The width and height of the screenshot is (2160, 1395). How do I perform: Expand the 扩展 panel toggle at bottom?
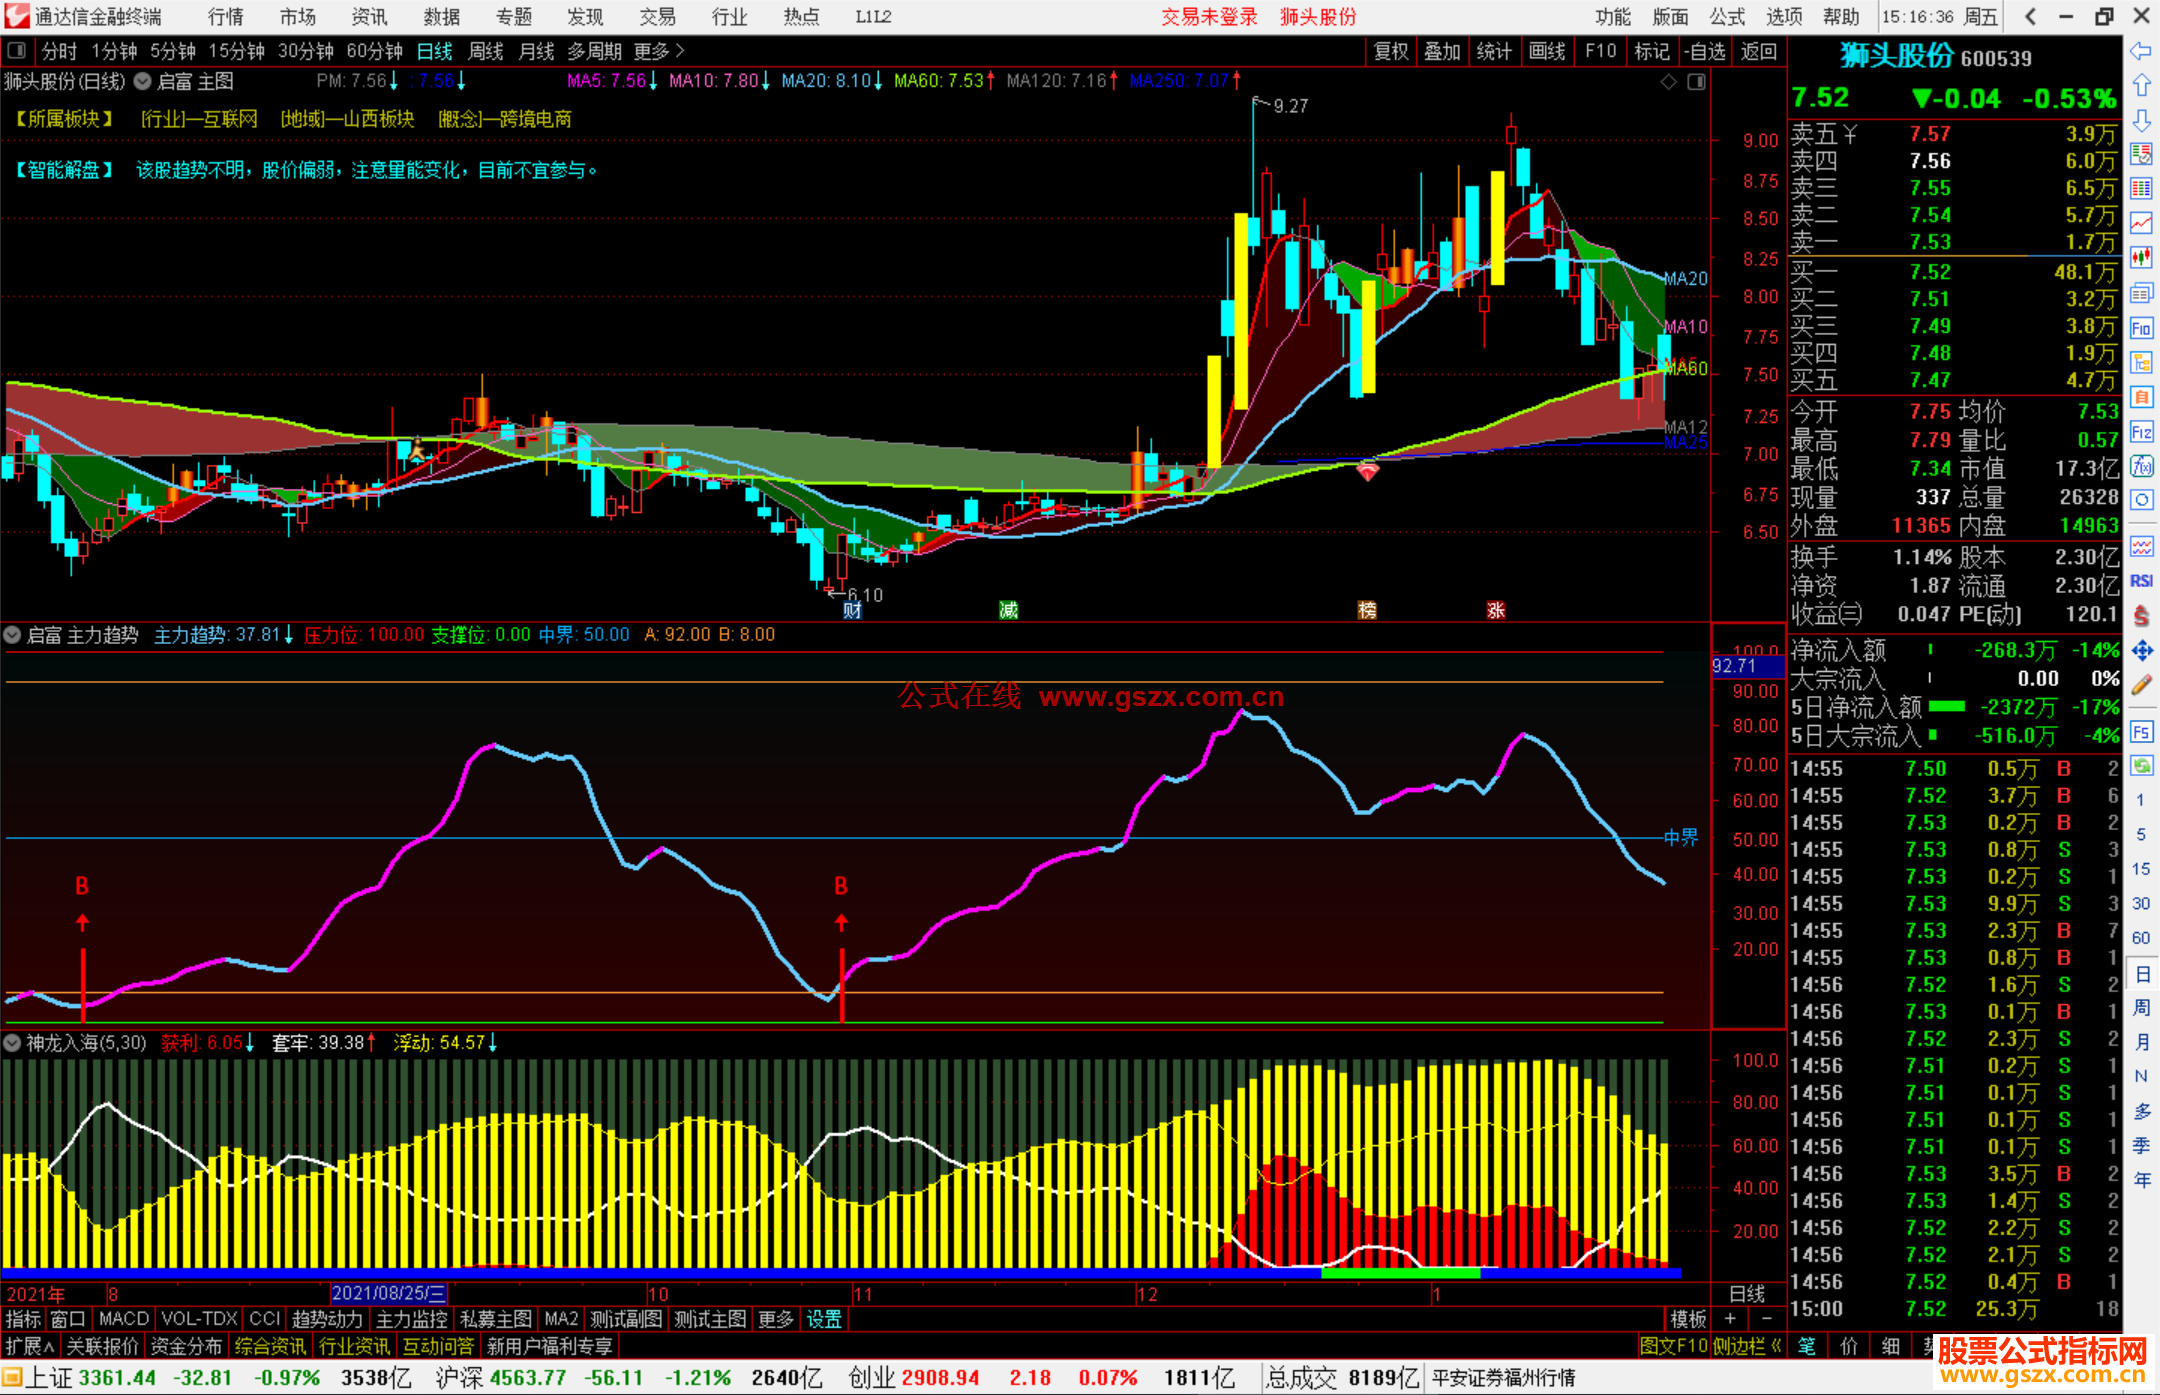[30, 1346]
